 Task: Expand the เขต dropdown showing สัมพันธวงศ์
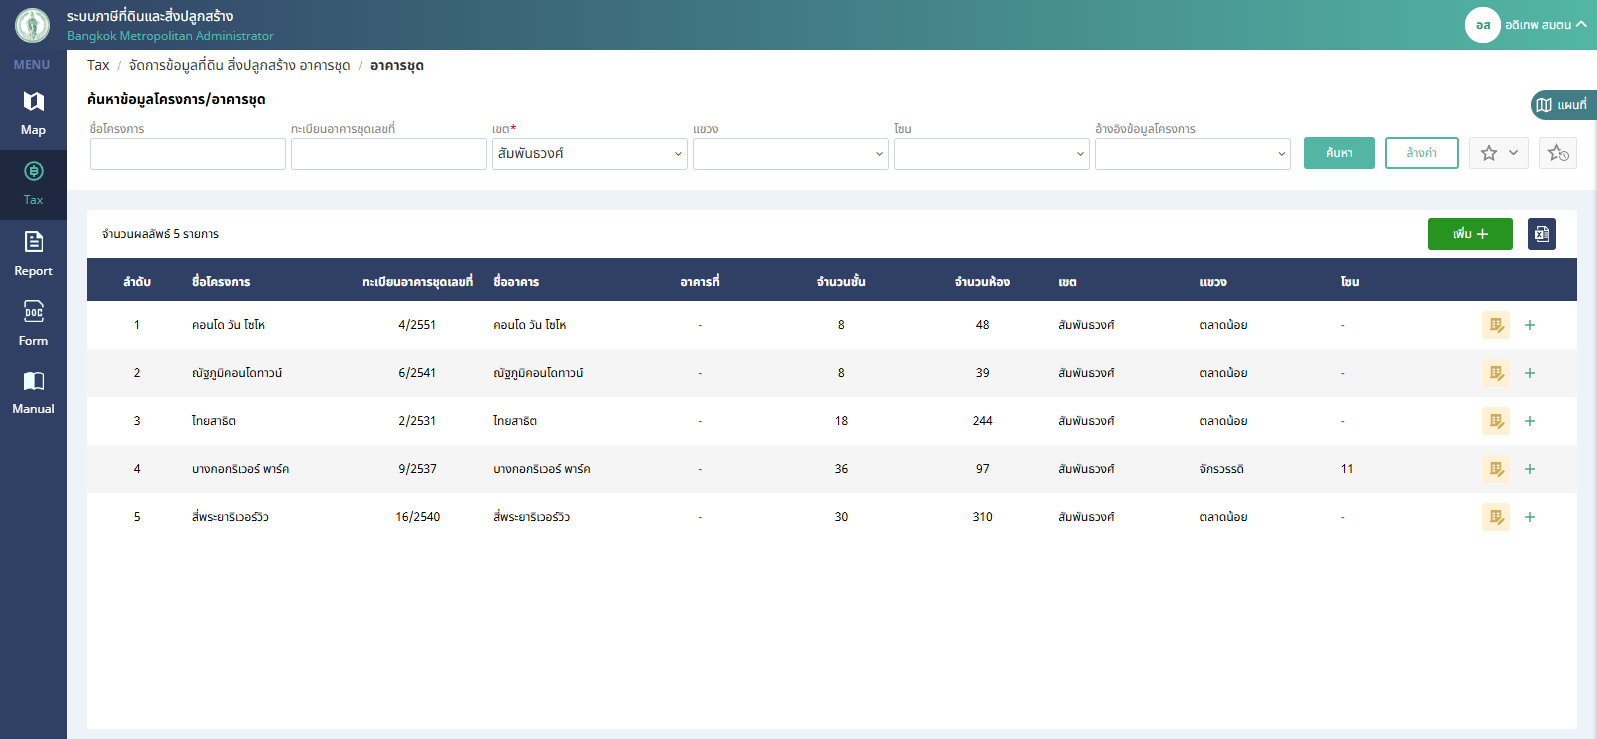pos(589,154)
